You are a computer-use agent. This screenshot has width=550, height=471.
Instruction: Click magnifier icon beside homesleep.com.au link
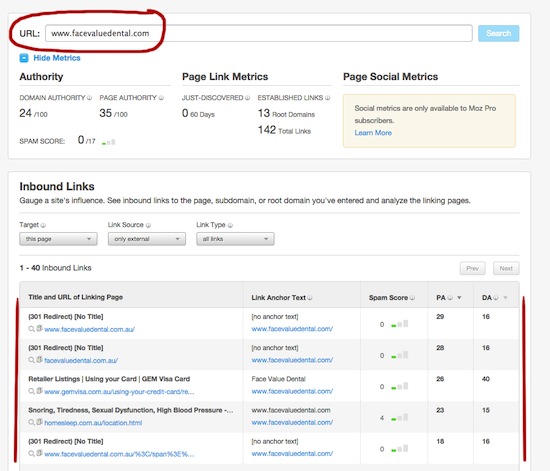pos(31,423)
